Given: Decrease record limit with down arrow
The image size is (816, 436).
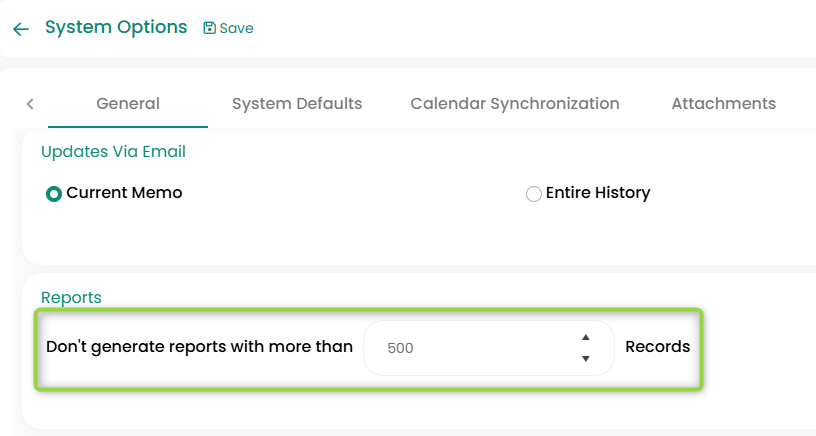Looking at the screenshot, I should click(x=586, y=359).
